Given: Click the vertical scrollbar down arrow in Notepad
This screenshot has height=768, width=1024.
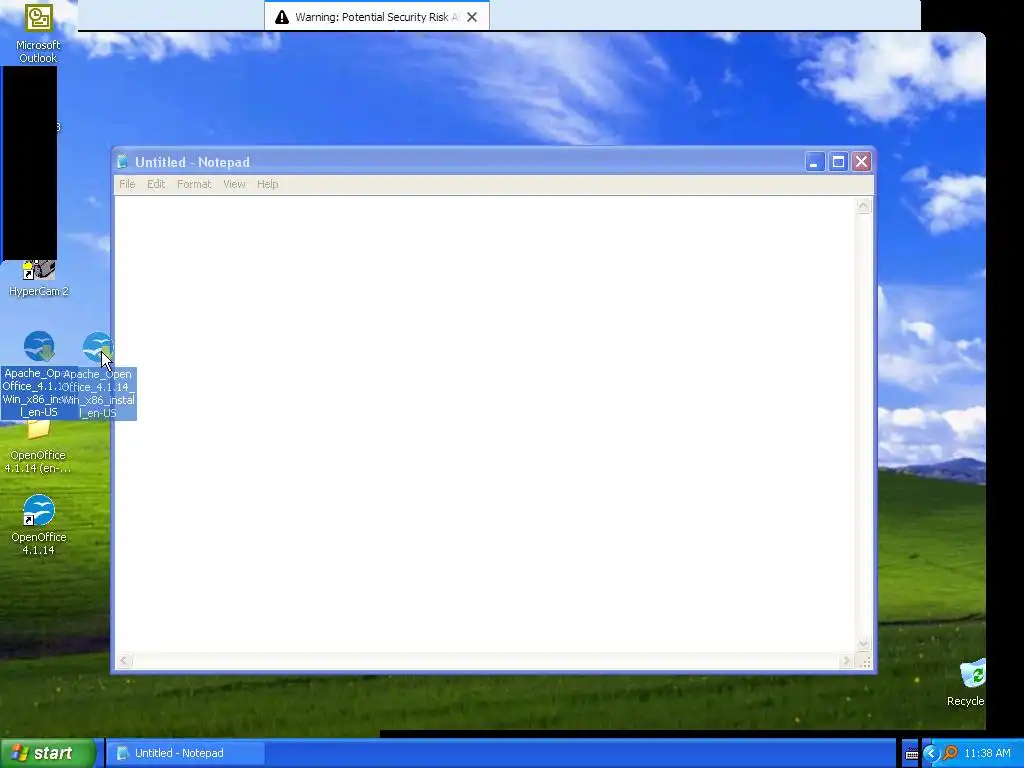Looking at the screenshot, I should pyautogui.click(x=863, y=644).
